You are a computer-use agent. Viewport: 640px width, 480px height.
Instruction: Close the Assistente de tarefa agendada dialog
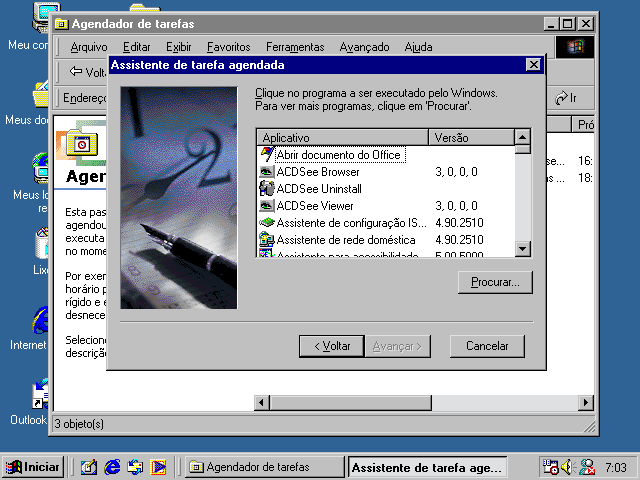pyautogui.click(x=533, y=65)
